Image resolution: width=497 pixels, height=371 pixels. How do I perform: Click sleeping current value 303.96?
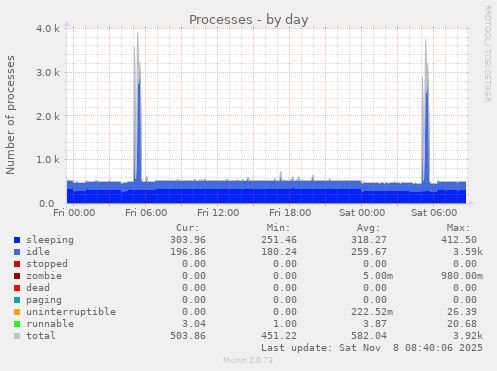tap(188, 240)
